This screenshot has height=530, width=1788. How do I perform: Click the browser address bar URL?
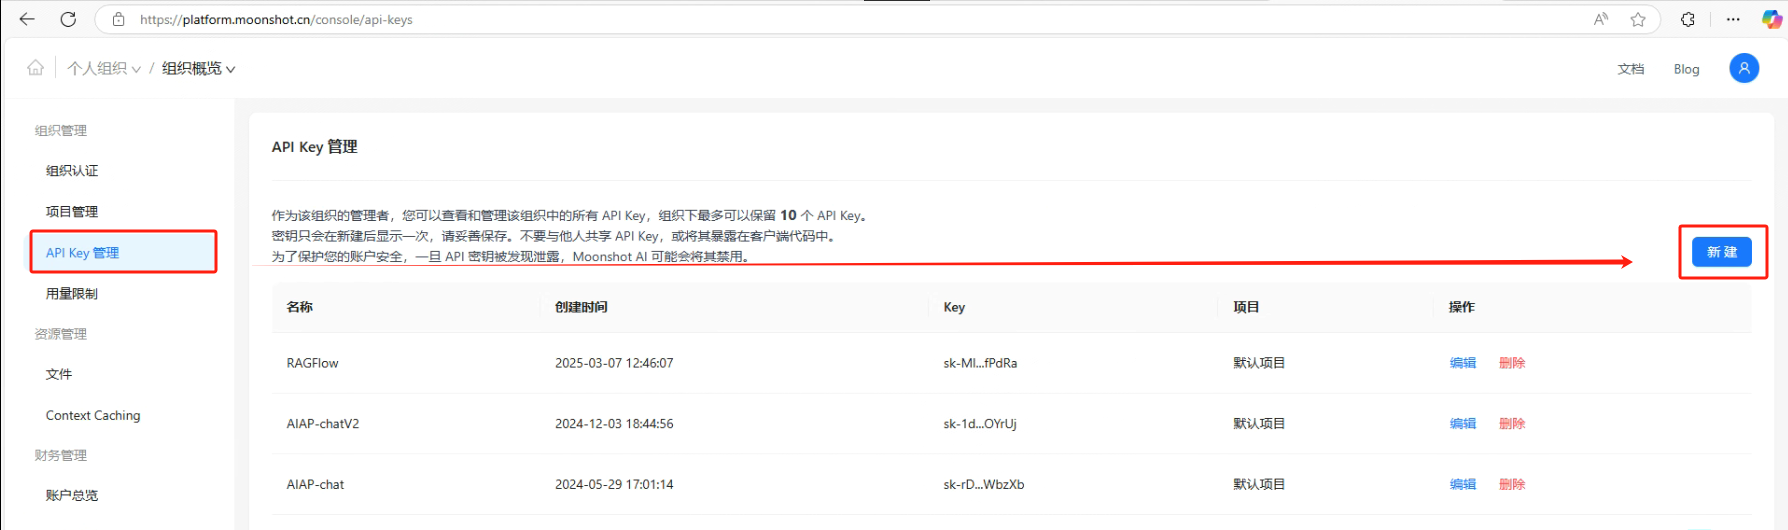click(x=276, y=19)
